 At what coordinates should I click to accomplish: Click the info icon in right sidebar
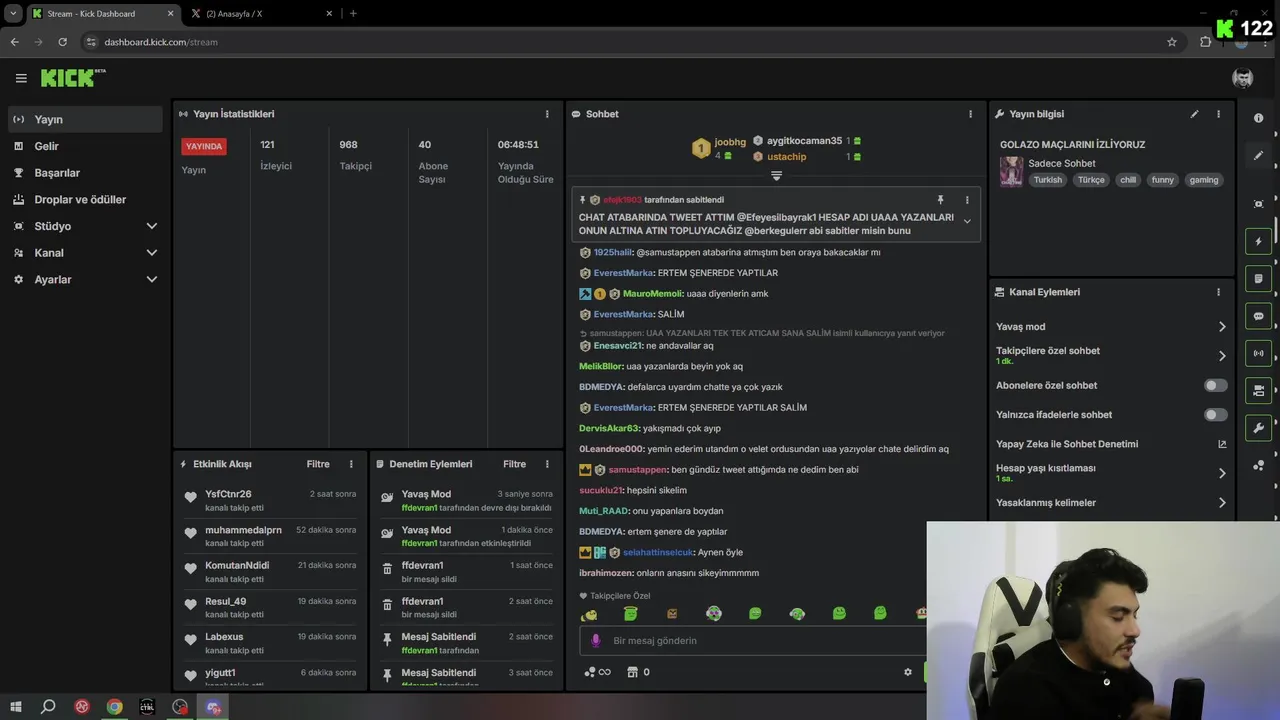point(1258,118)
